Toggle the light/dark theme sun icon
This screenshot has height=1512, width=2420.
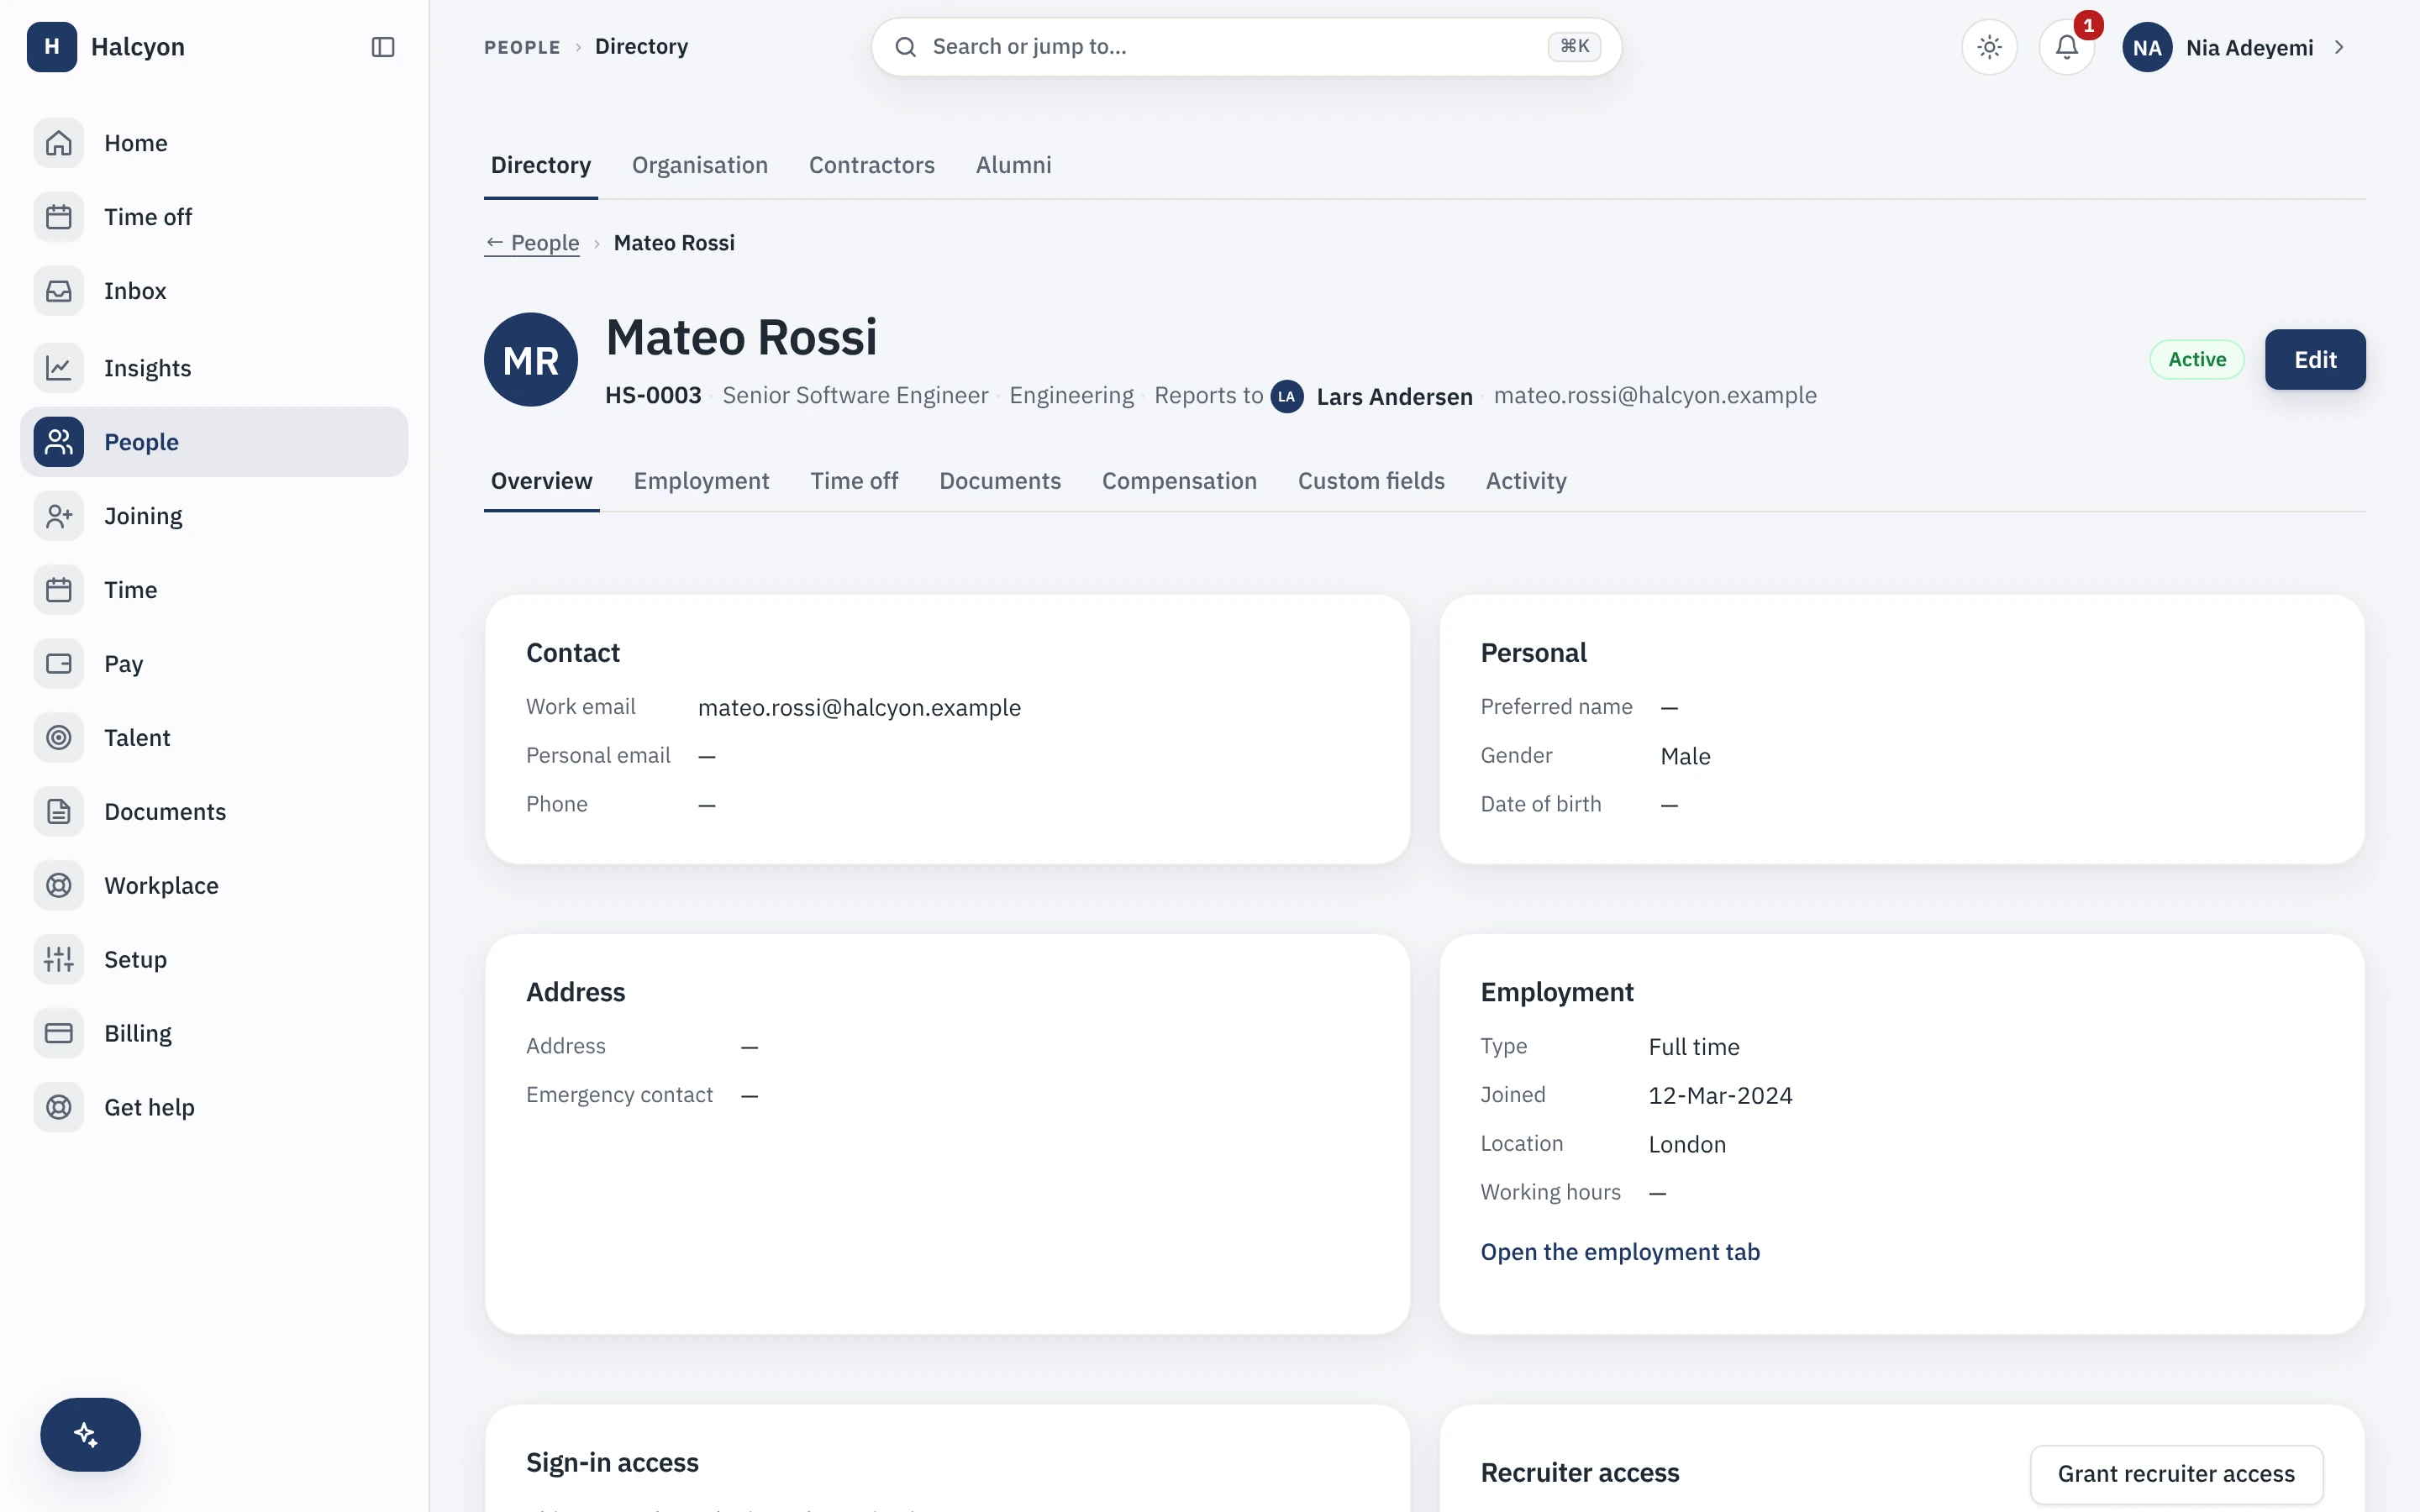[1989, 47]
